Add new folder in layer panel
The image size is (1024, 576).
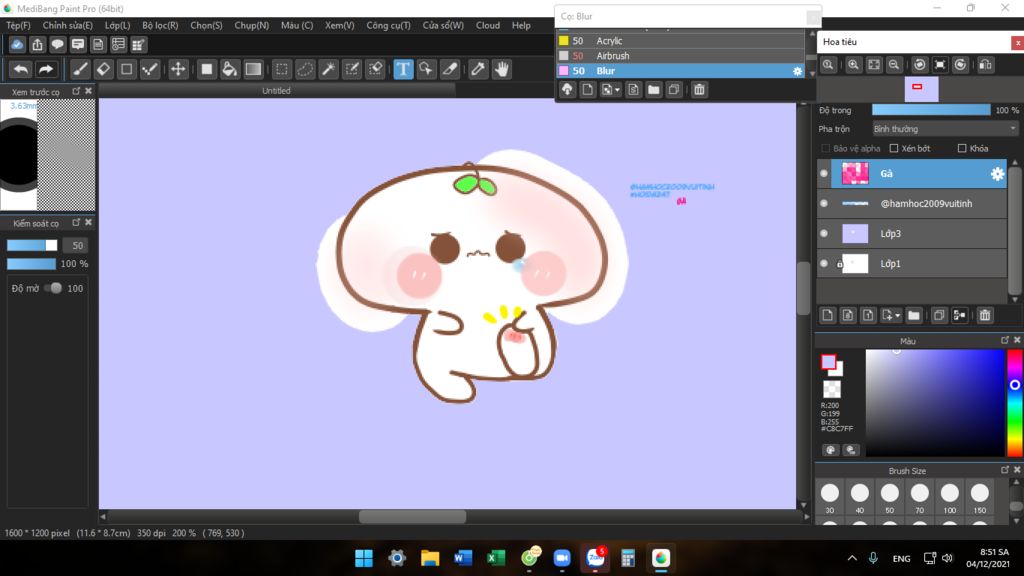914,316
